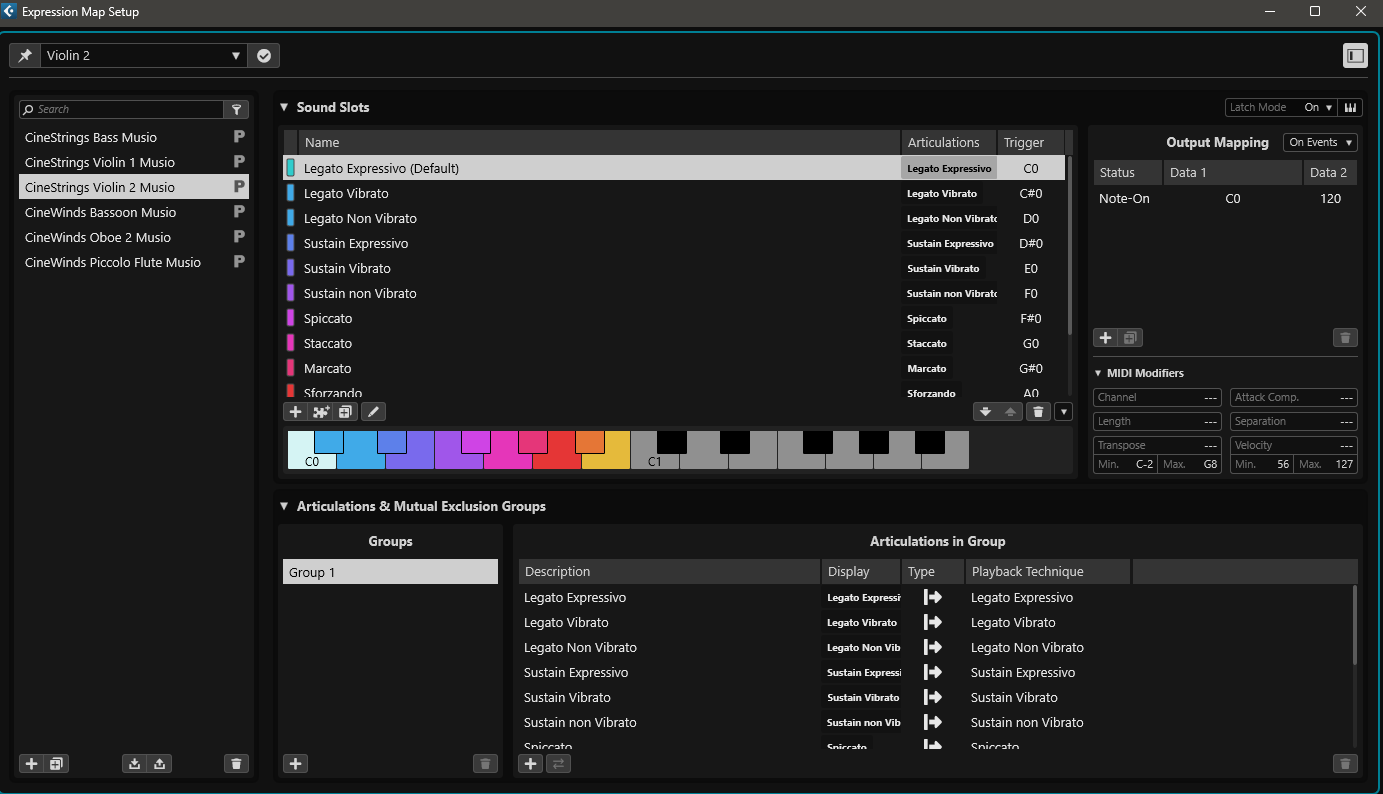Delete the selected sound slot
Viewport: 1383px width, 794px height.
pyautogui.click(x=1038, y=412)
